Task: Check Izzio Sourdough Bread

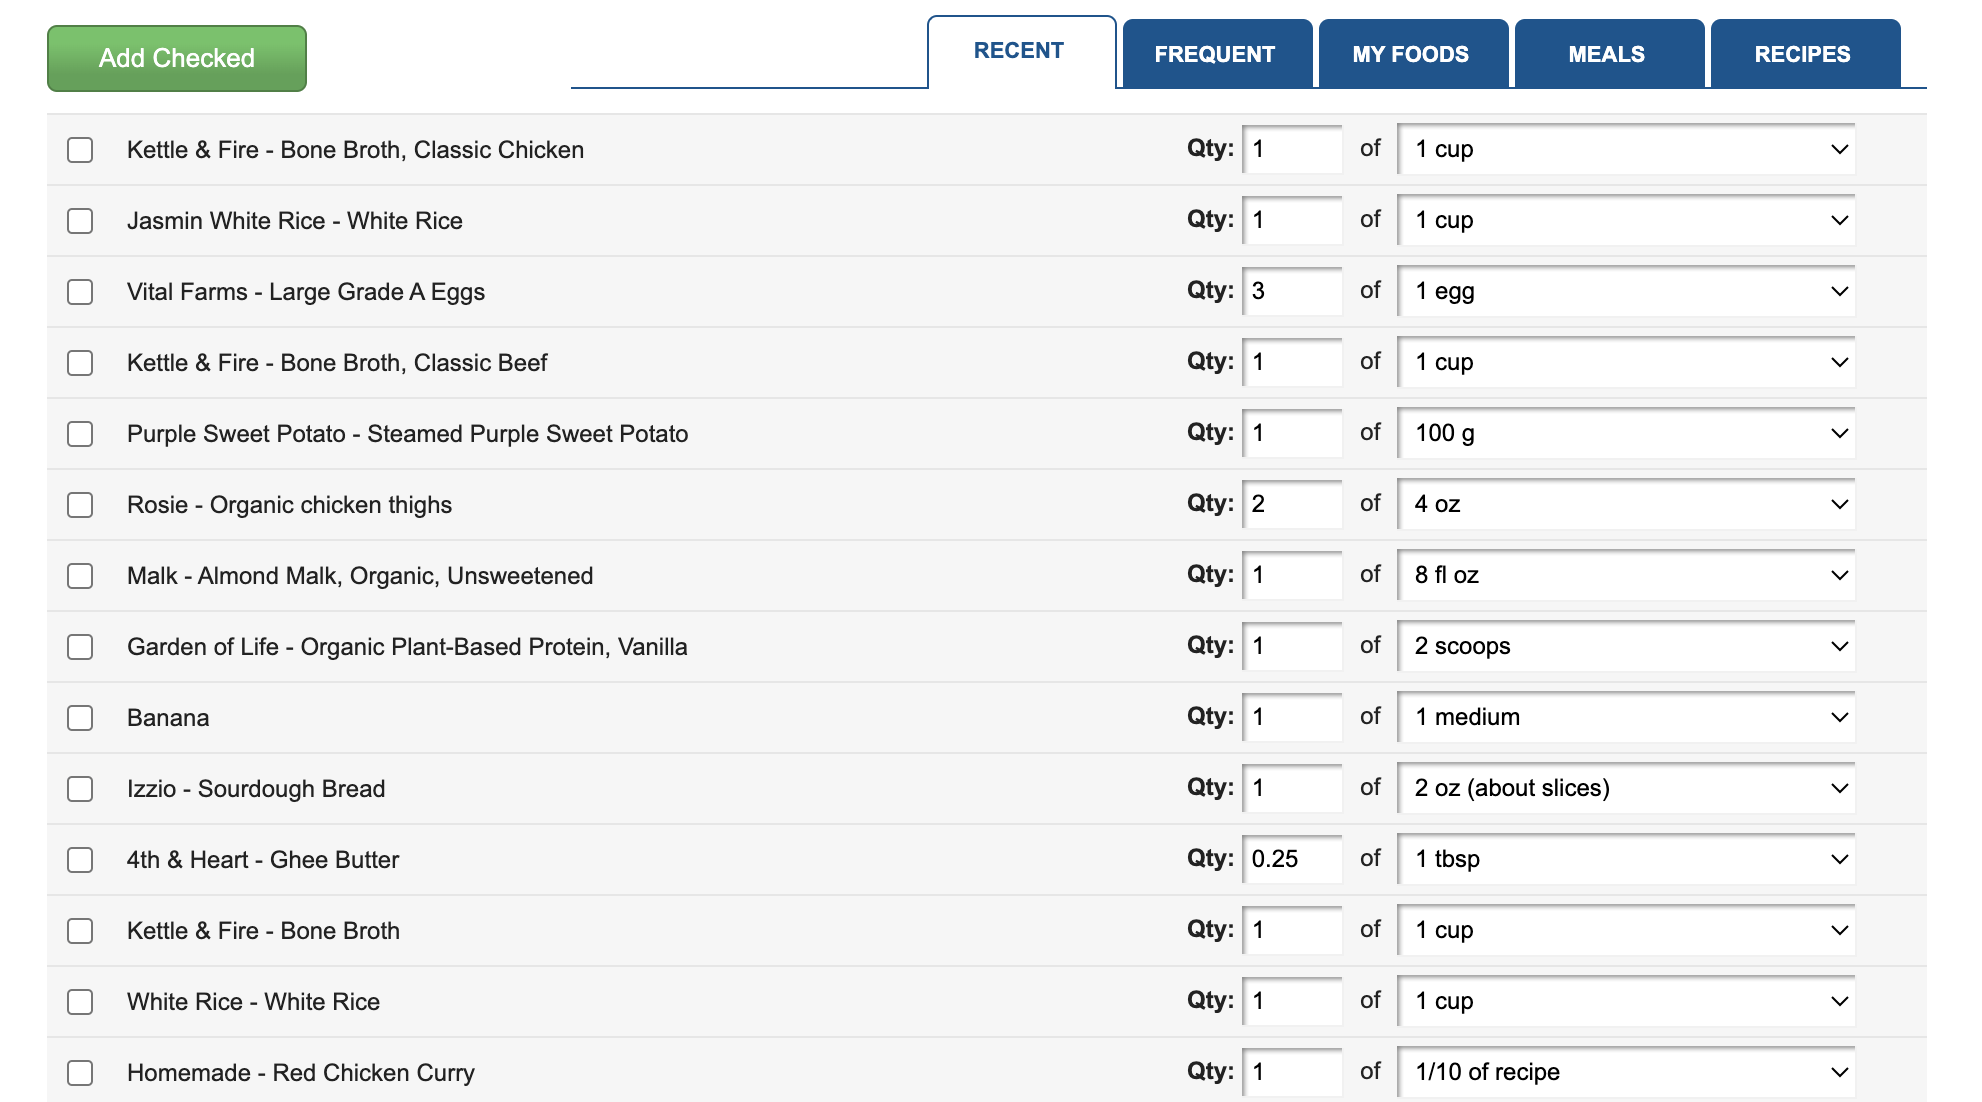Action: click(80, 789)
